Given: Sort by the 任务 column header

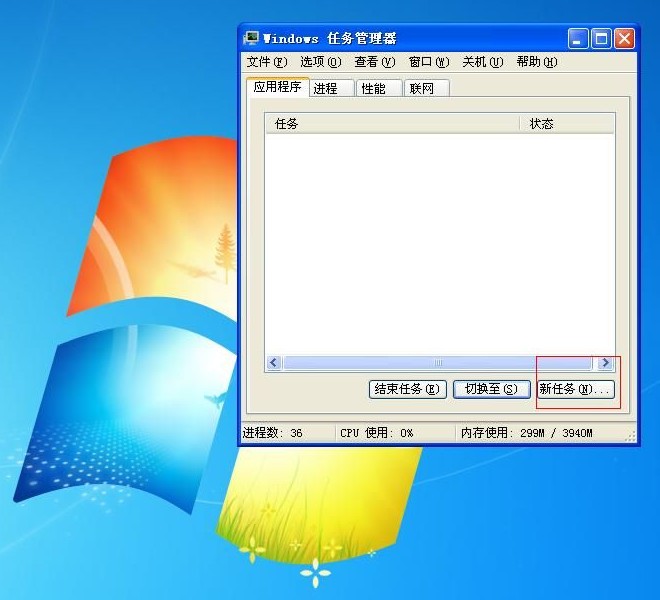Looking at the screenshot, I should pyautogui.click(x=390, y=124).
